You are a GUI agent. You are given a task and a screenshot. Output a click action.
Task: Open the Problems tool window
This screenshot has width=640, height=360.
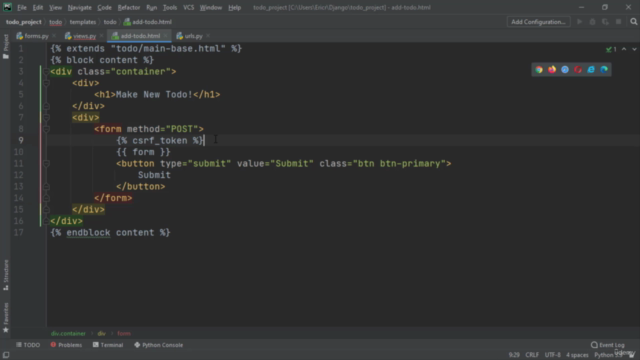(66, 345)
